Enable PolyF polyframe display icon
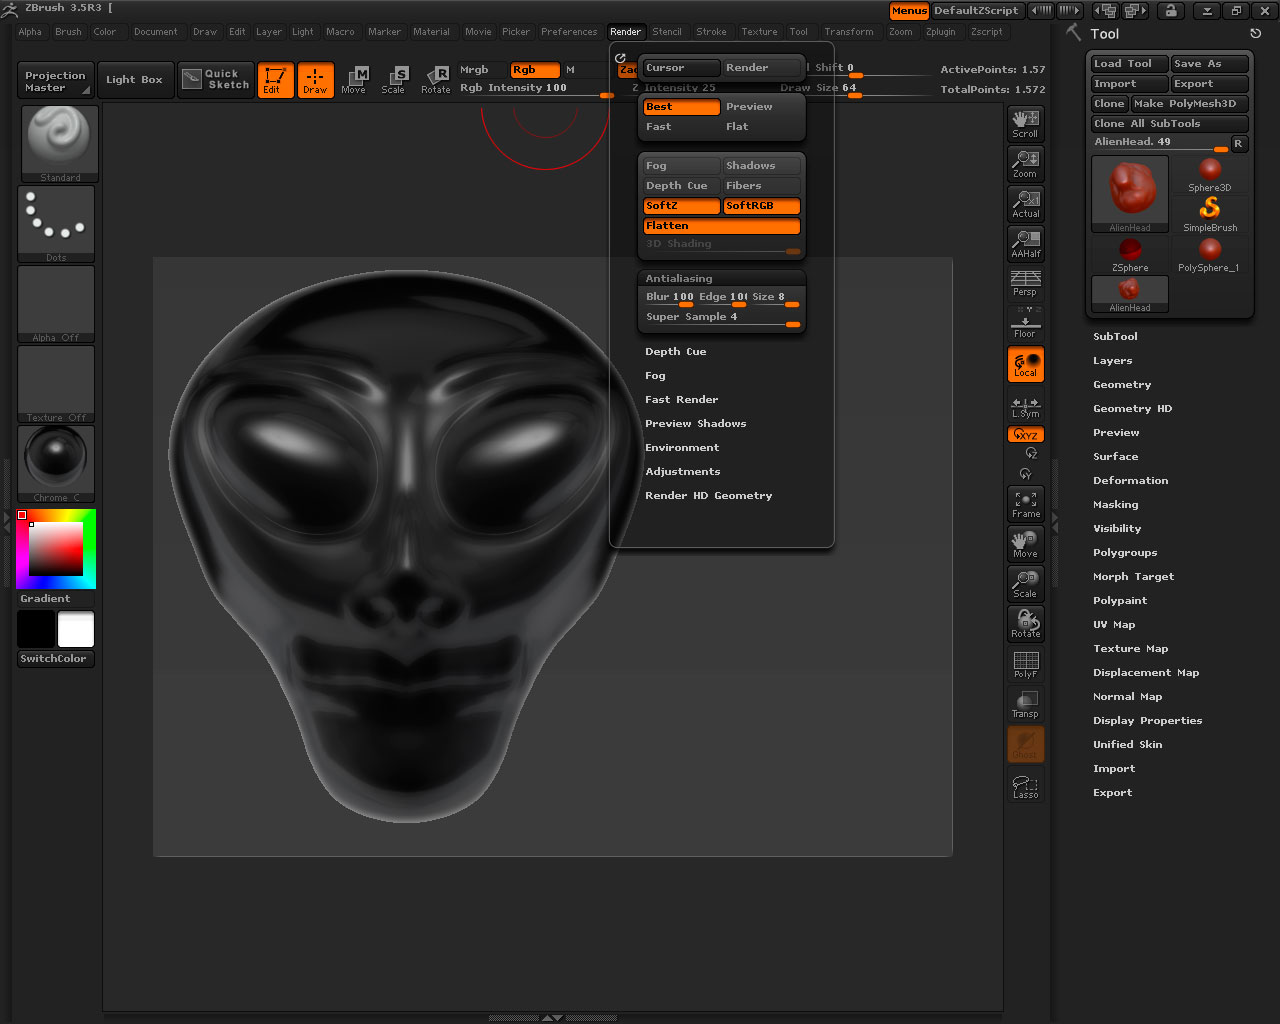Viewport: 1280px width, 1024px height. tap(1025, 664)
